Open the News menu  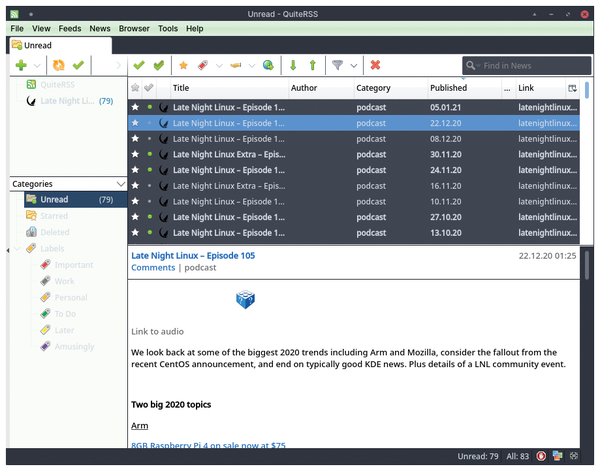pos(100,29)
